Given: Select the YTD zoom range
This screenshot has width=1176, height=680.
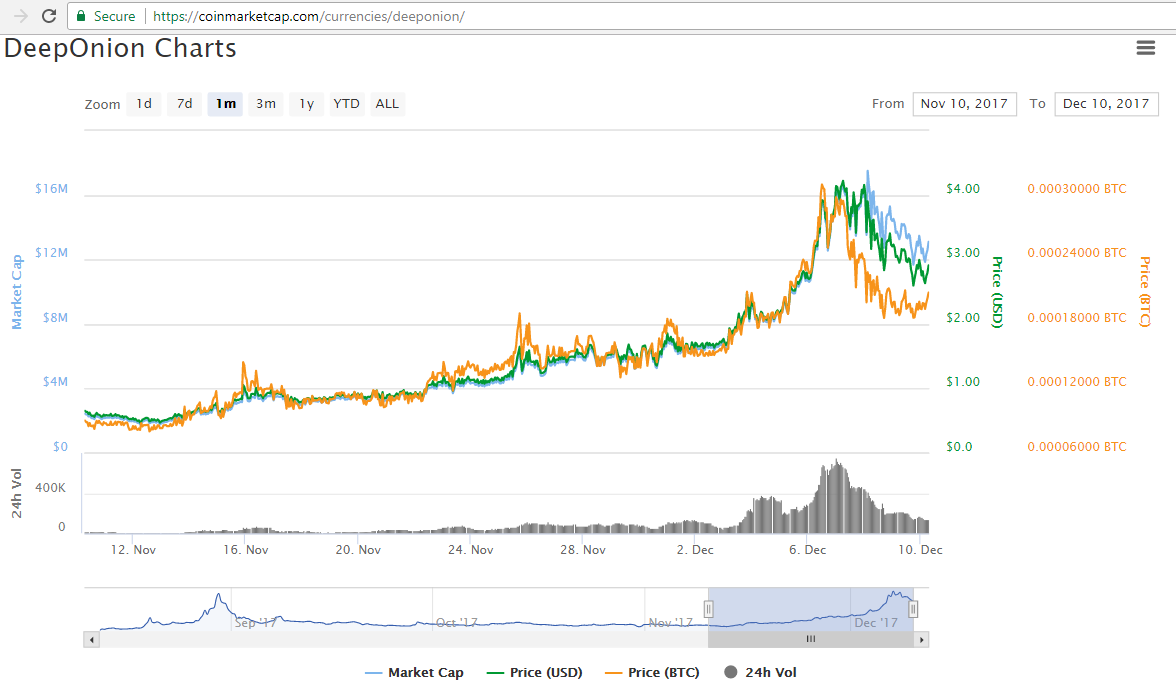Looking at the screenshot, I should point(346,103).
